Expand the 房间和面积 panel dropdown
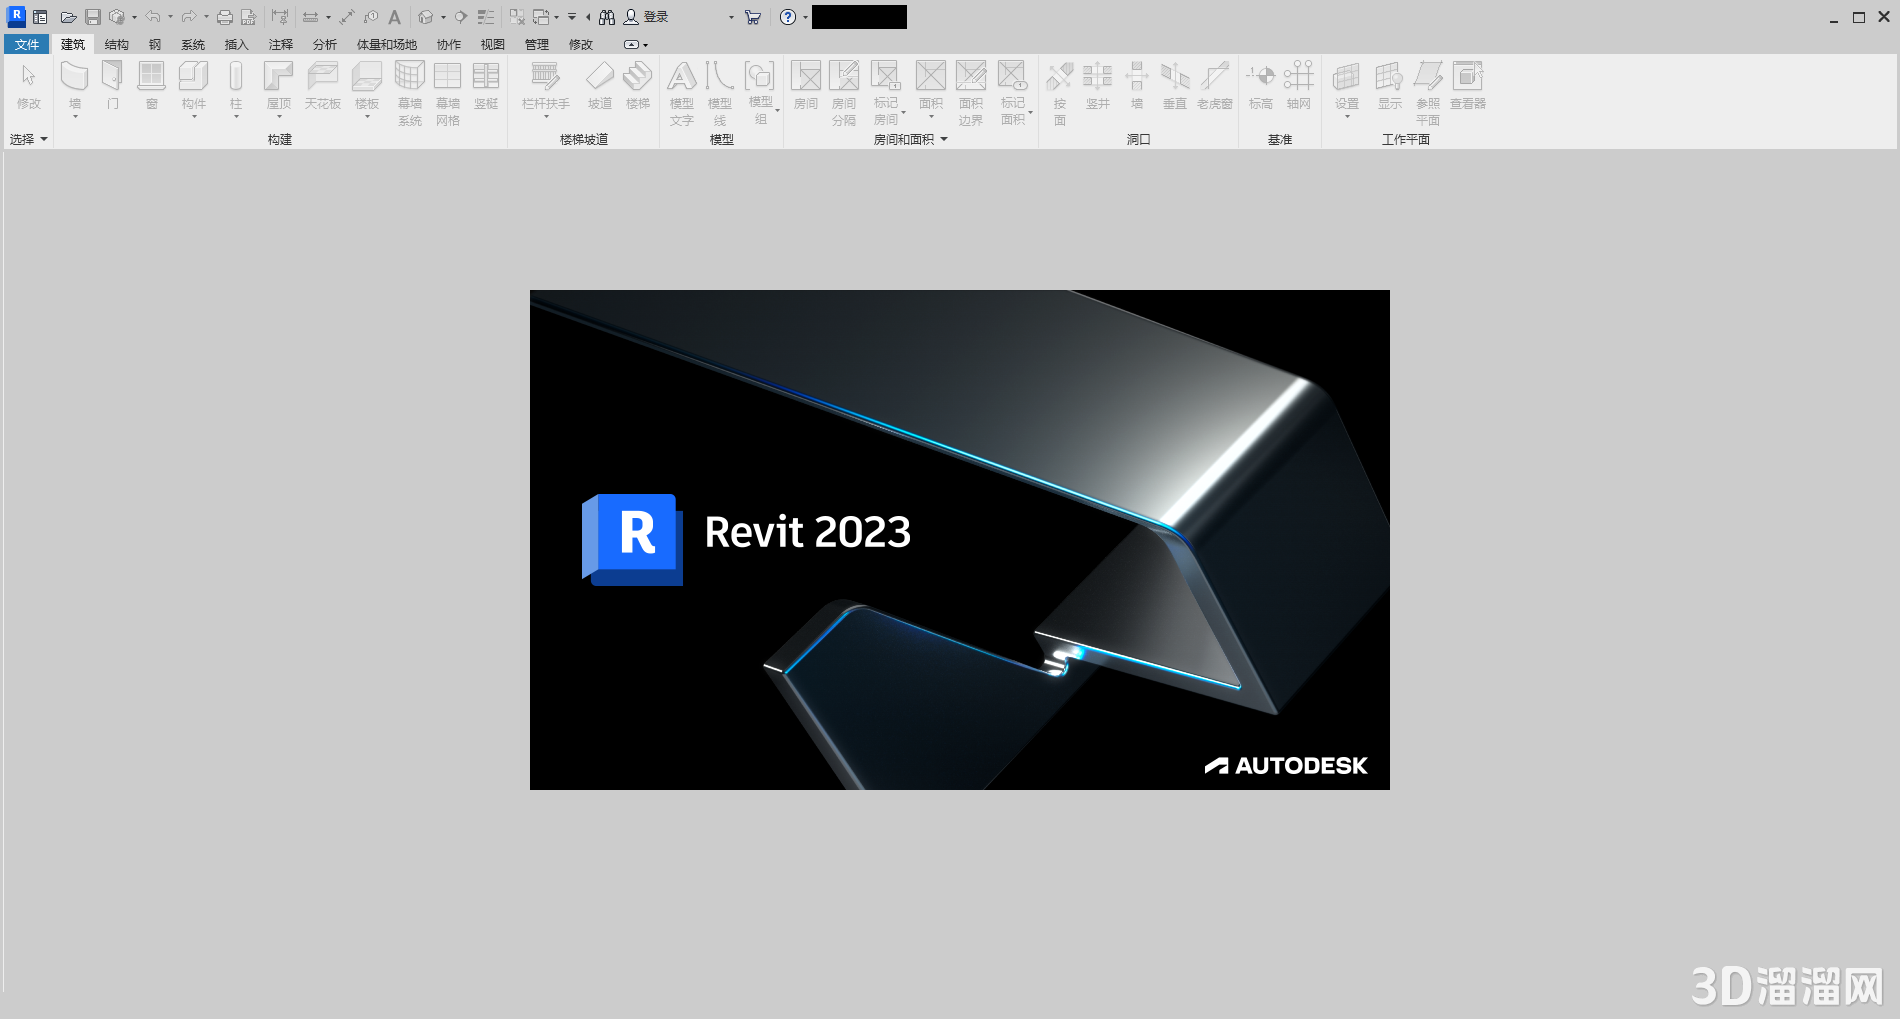 tap(944, 139)
